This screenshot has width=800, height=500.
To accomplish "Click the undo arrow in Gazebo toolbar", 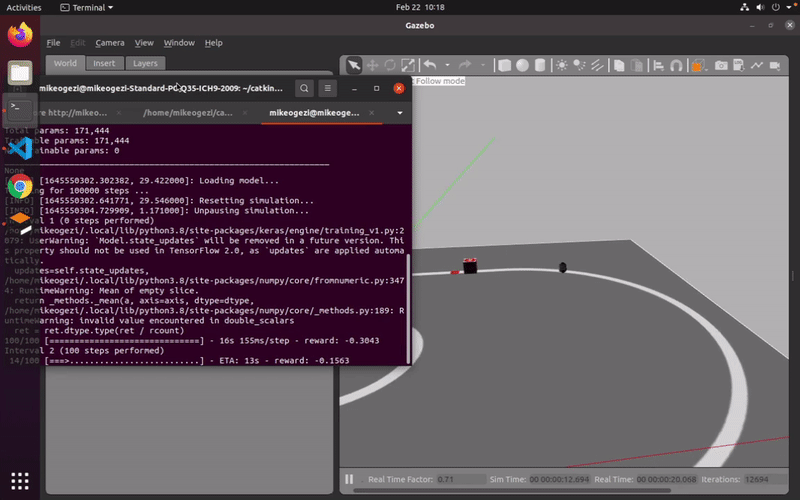I will point(430,65).
